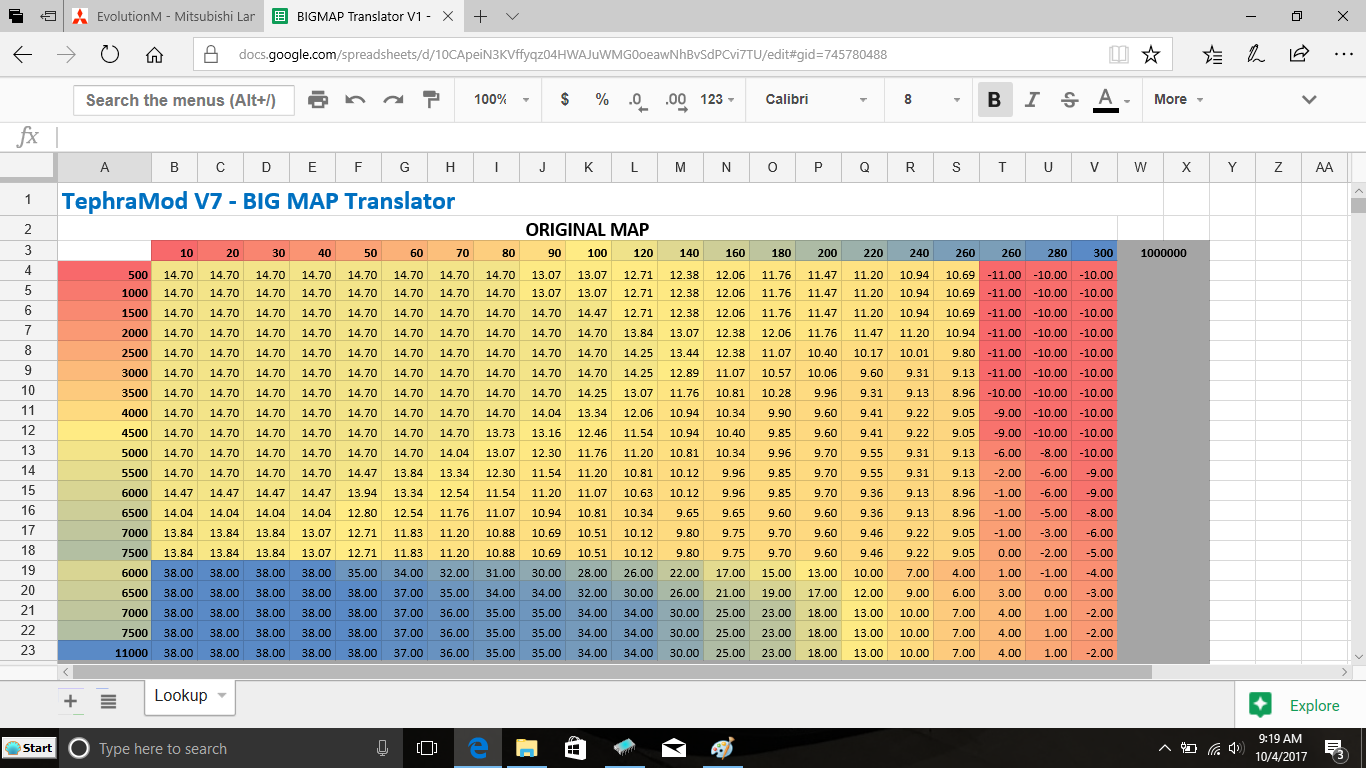The width and height of the screenshot is (1366, 768).
Task: Open the Calibri font dropdown
Action: (815, 99)
